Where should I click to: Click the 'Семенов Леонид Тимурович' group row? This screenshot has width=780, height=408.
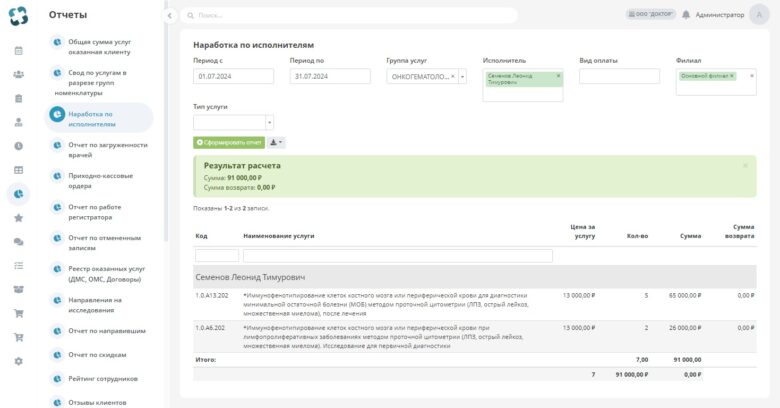(475, 277)
